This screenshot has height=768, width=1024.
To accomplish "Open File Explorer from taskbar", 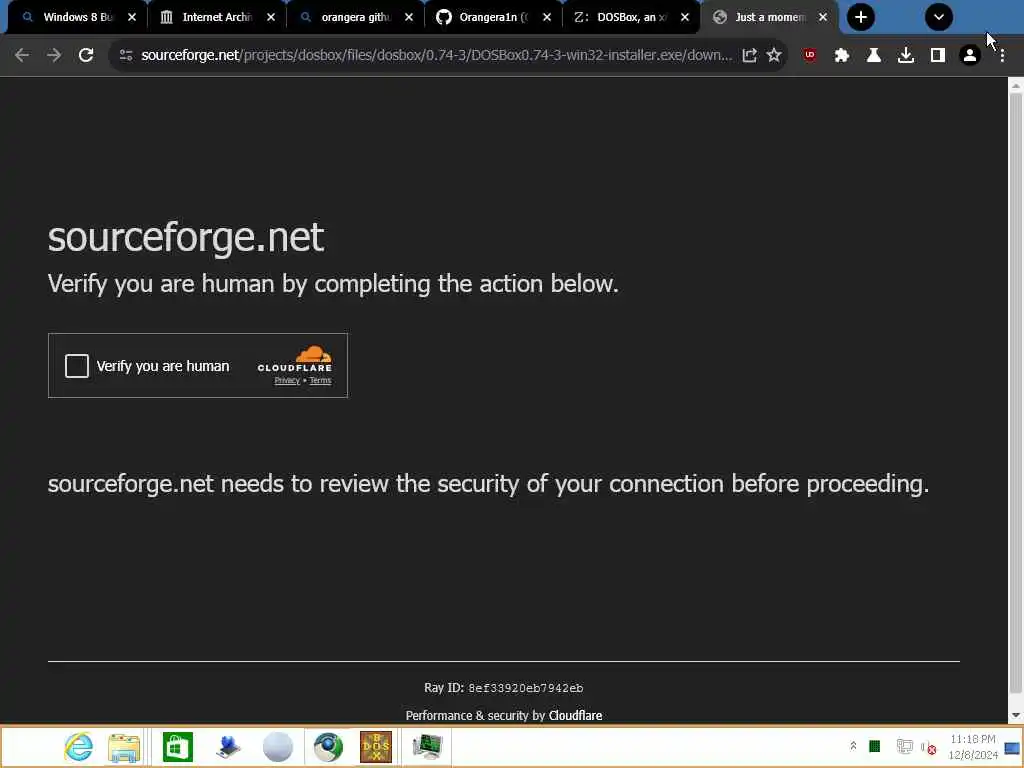I will tap(124, 748).
